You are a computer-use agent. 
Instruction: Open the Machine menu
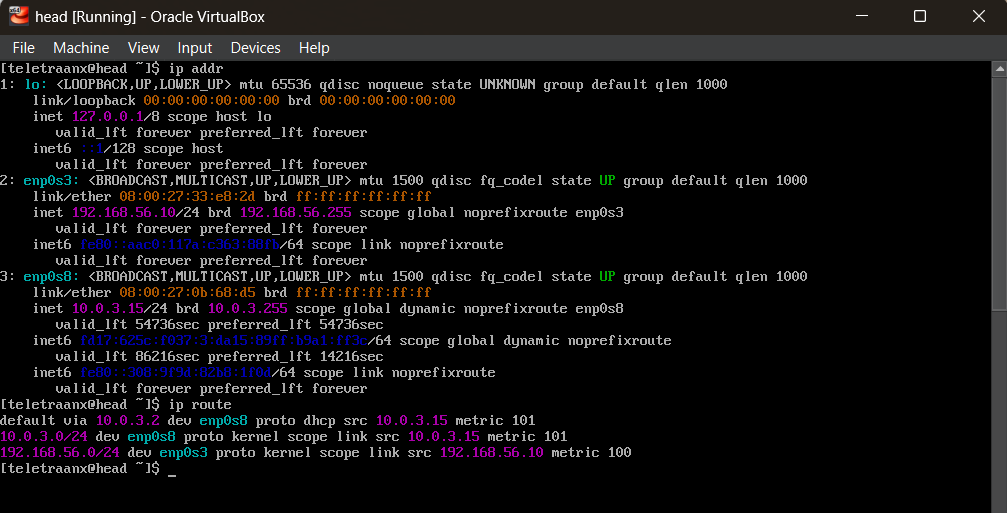pos(81,48)
